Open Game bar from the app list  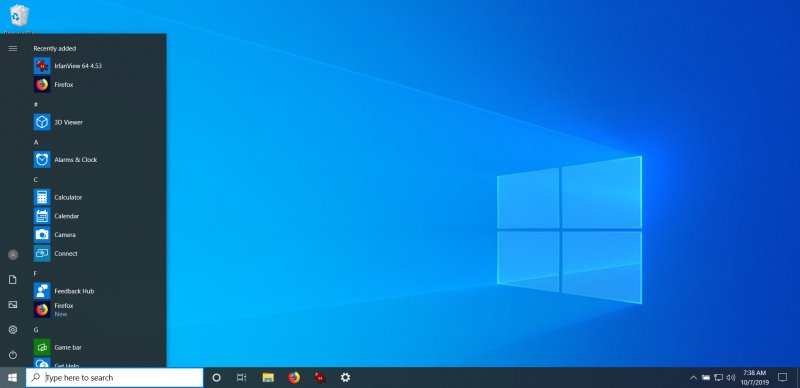(99, 348)
